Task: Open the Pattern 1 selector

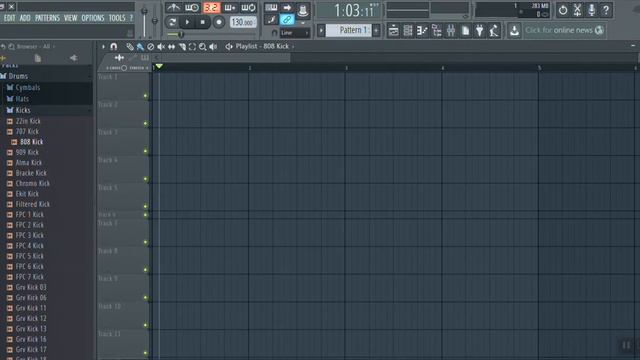Action: 349,30
